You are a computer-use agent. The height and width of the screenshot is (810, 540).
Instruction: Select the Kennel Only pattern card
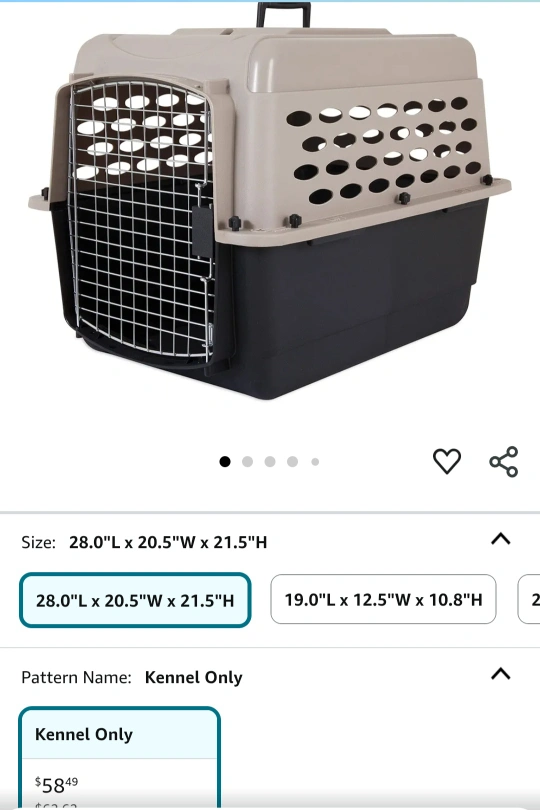[120, 758]
